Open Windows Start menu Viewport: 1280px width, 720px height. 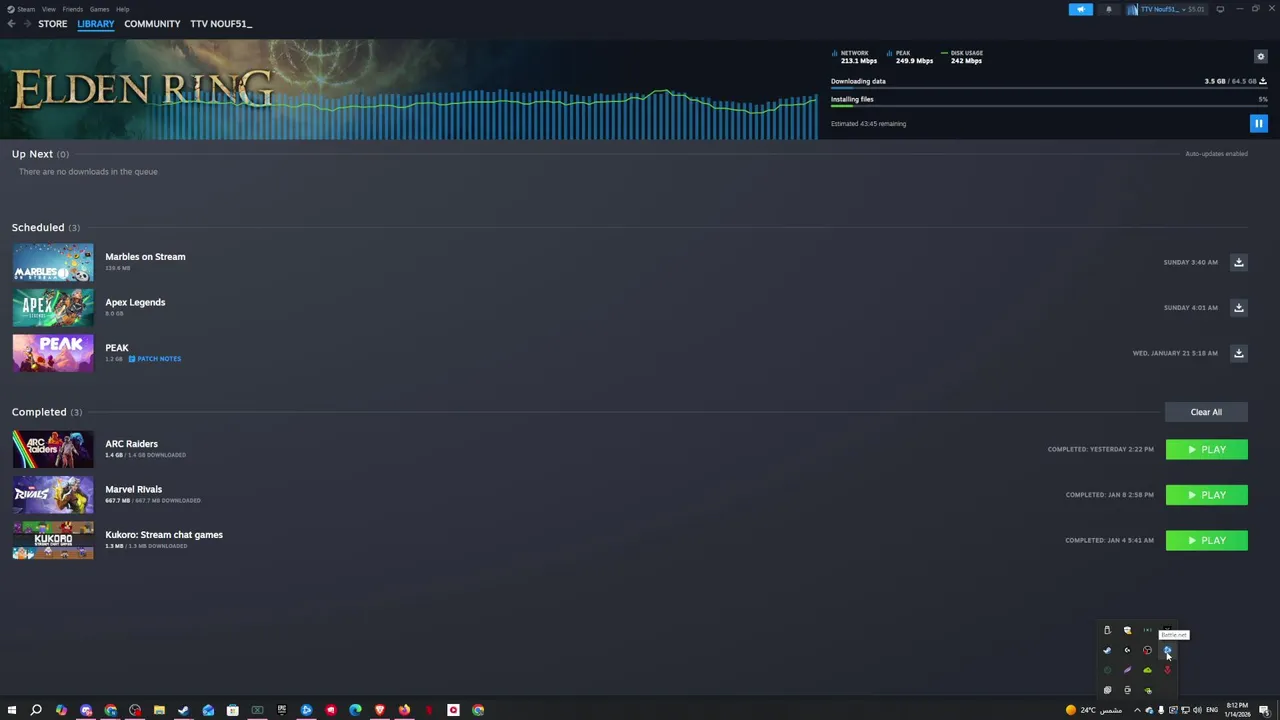(12, 710)
